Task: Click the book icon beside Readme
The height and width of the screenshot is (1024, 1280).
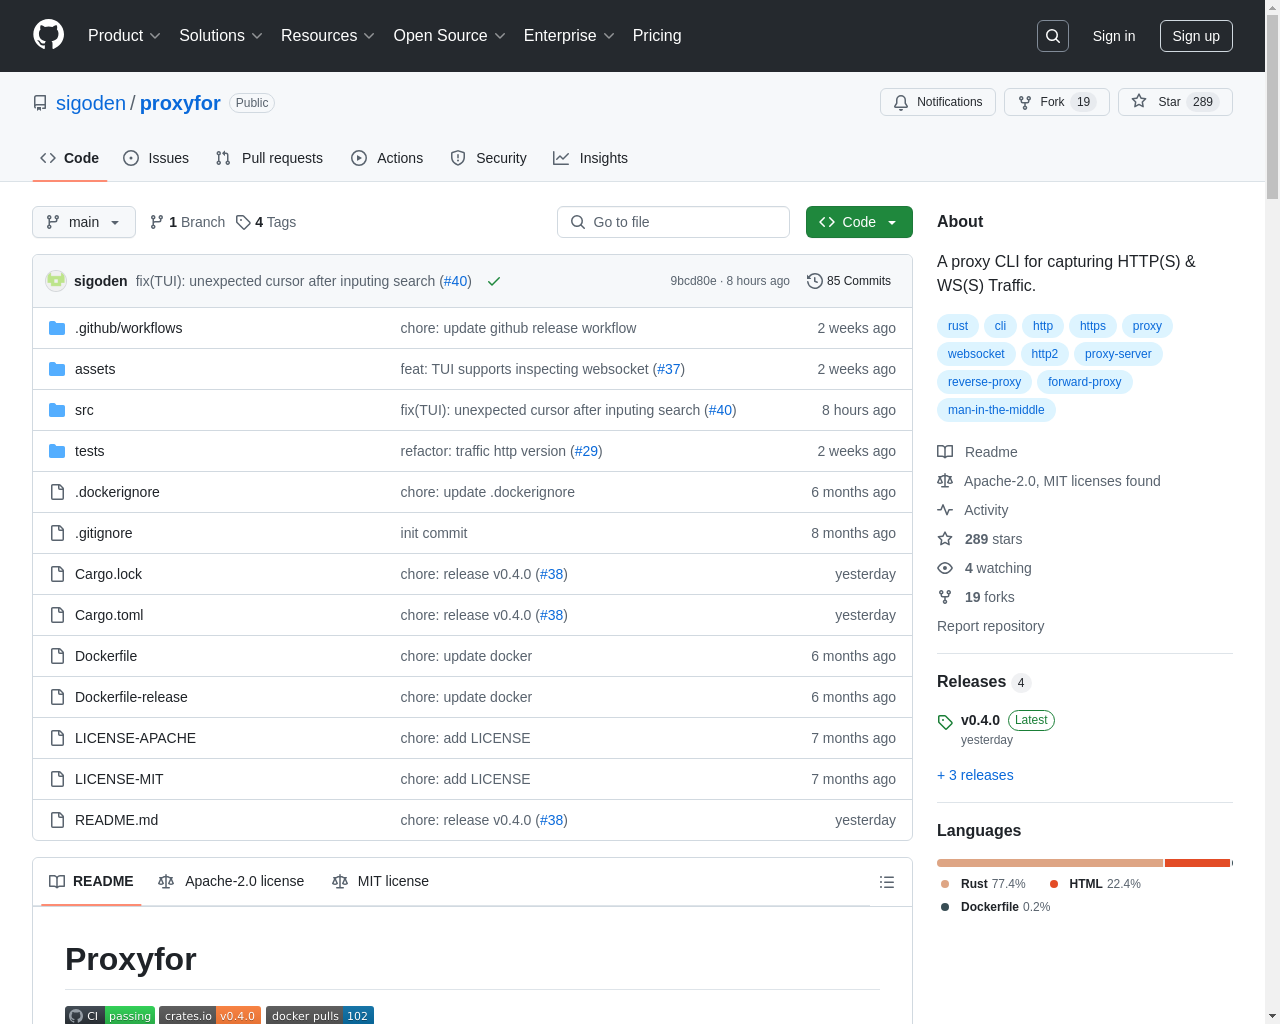Action: (x=945, y=452)
